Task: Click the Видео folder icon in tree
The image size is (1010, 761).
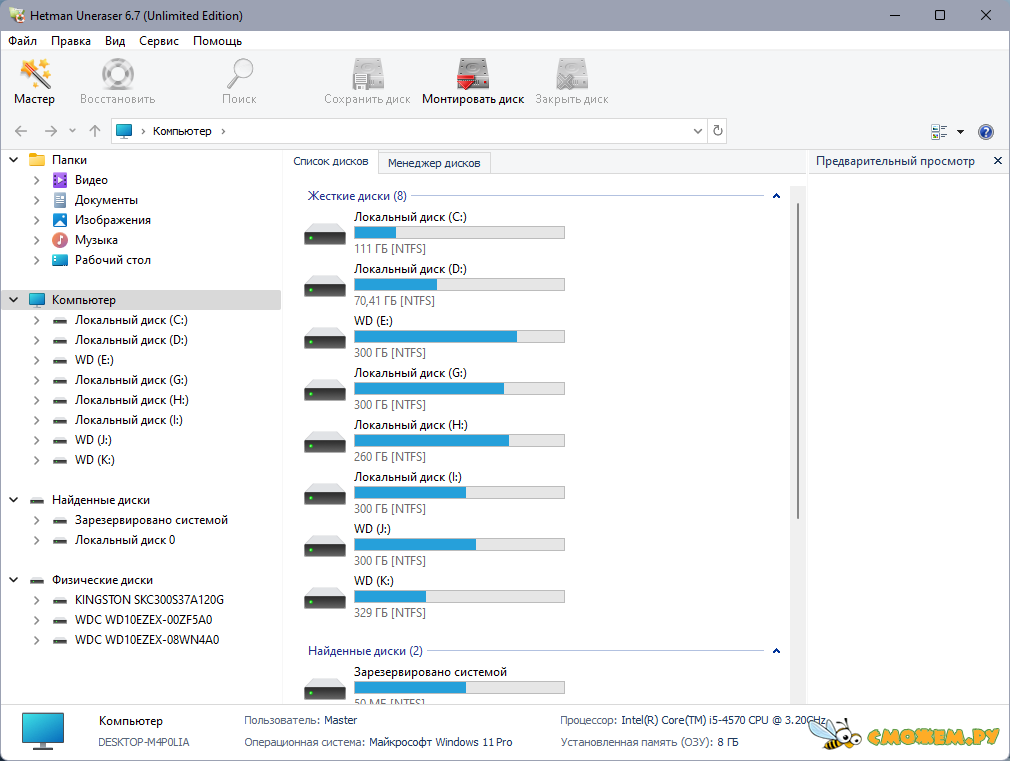Action: 60,180
